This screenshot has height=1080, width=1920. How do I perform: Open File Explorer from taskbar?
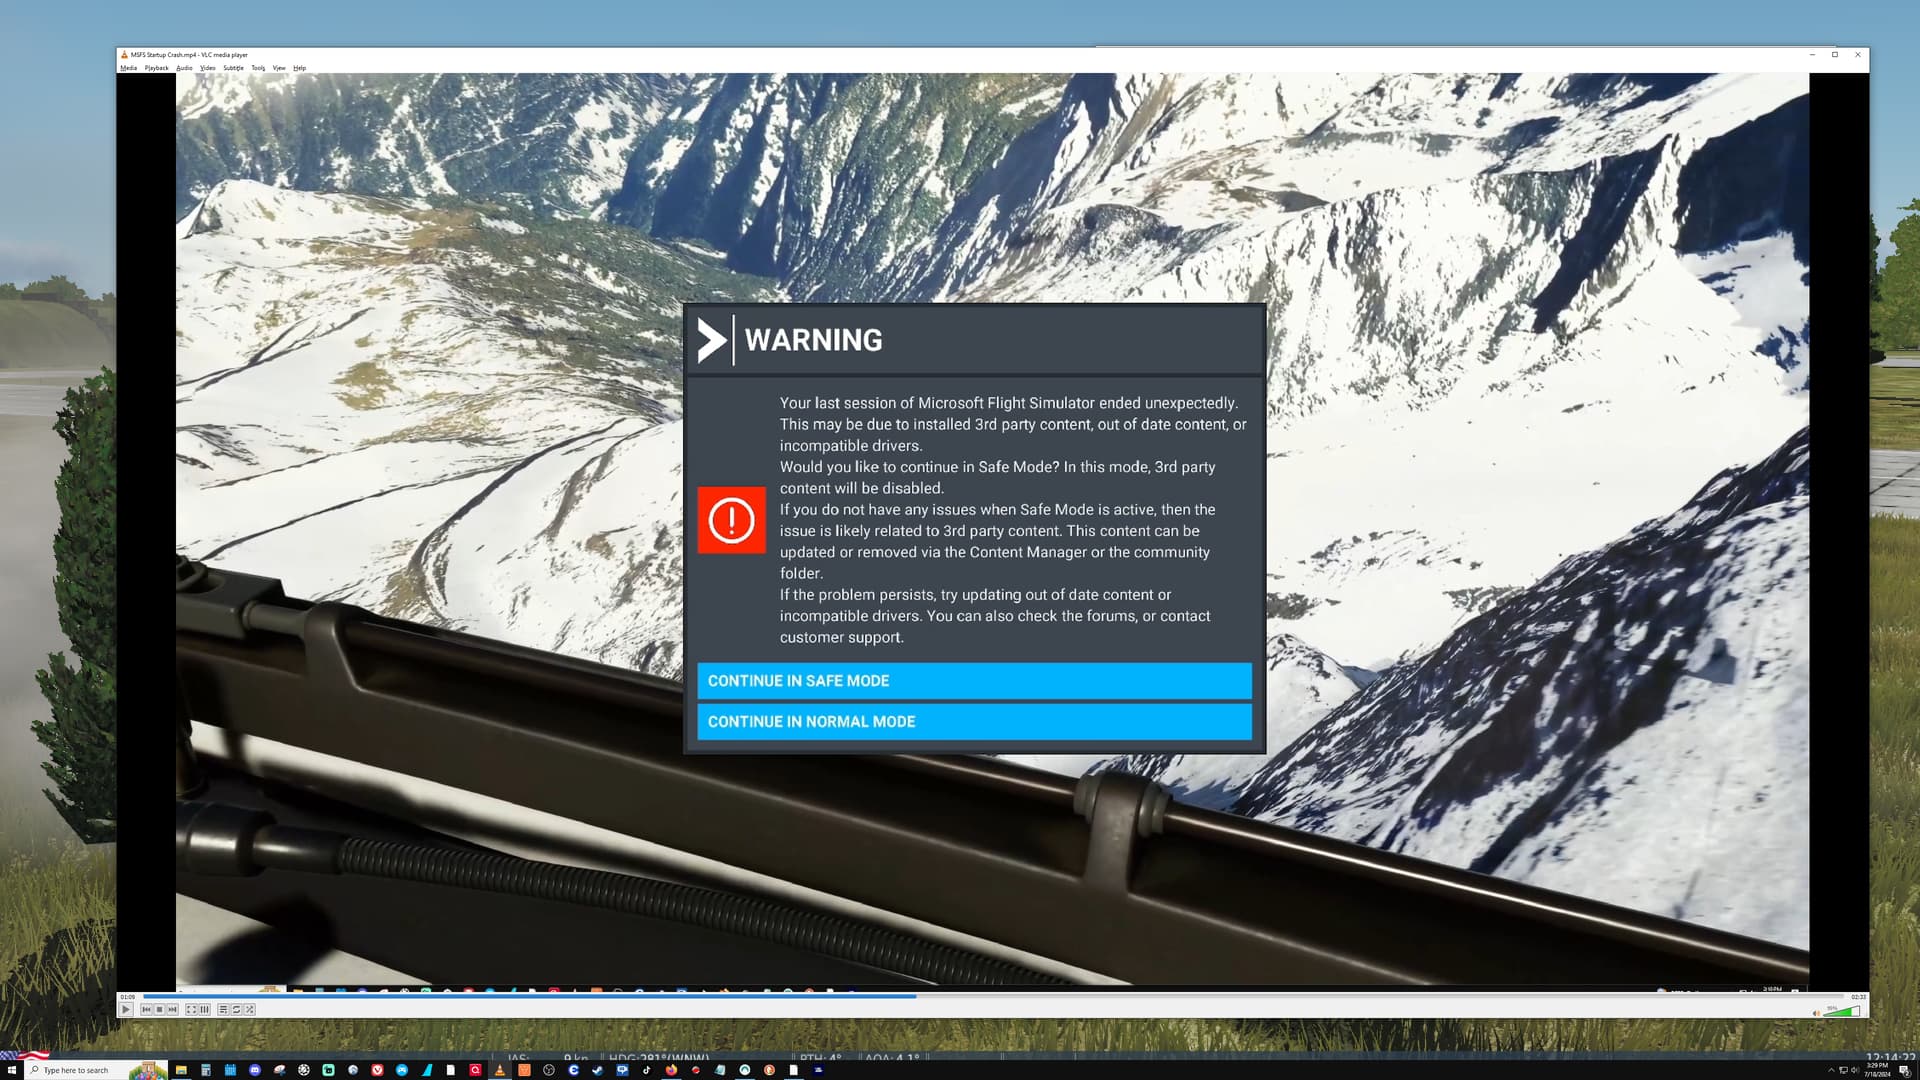pos(181,1070)
